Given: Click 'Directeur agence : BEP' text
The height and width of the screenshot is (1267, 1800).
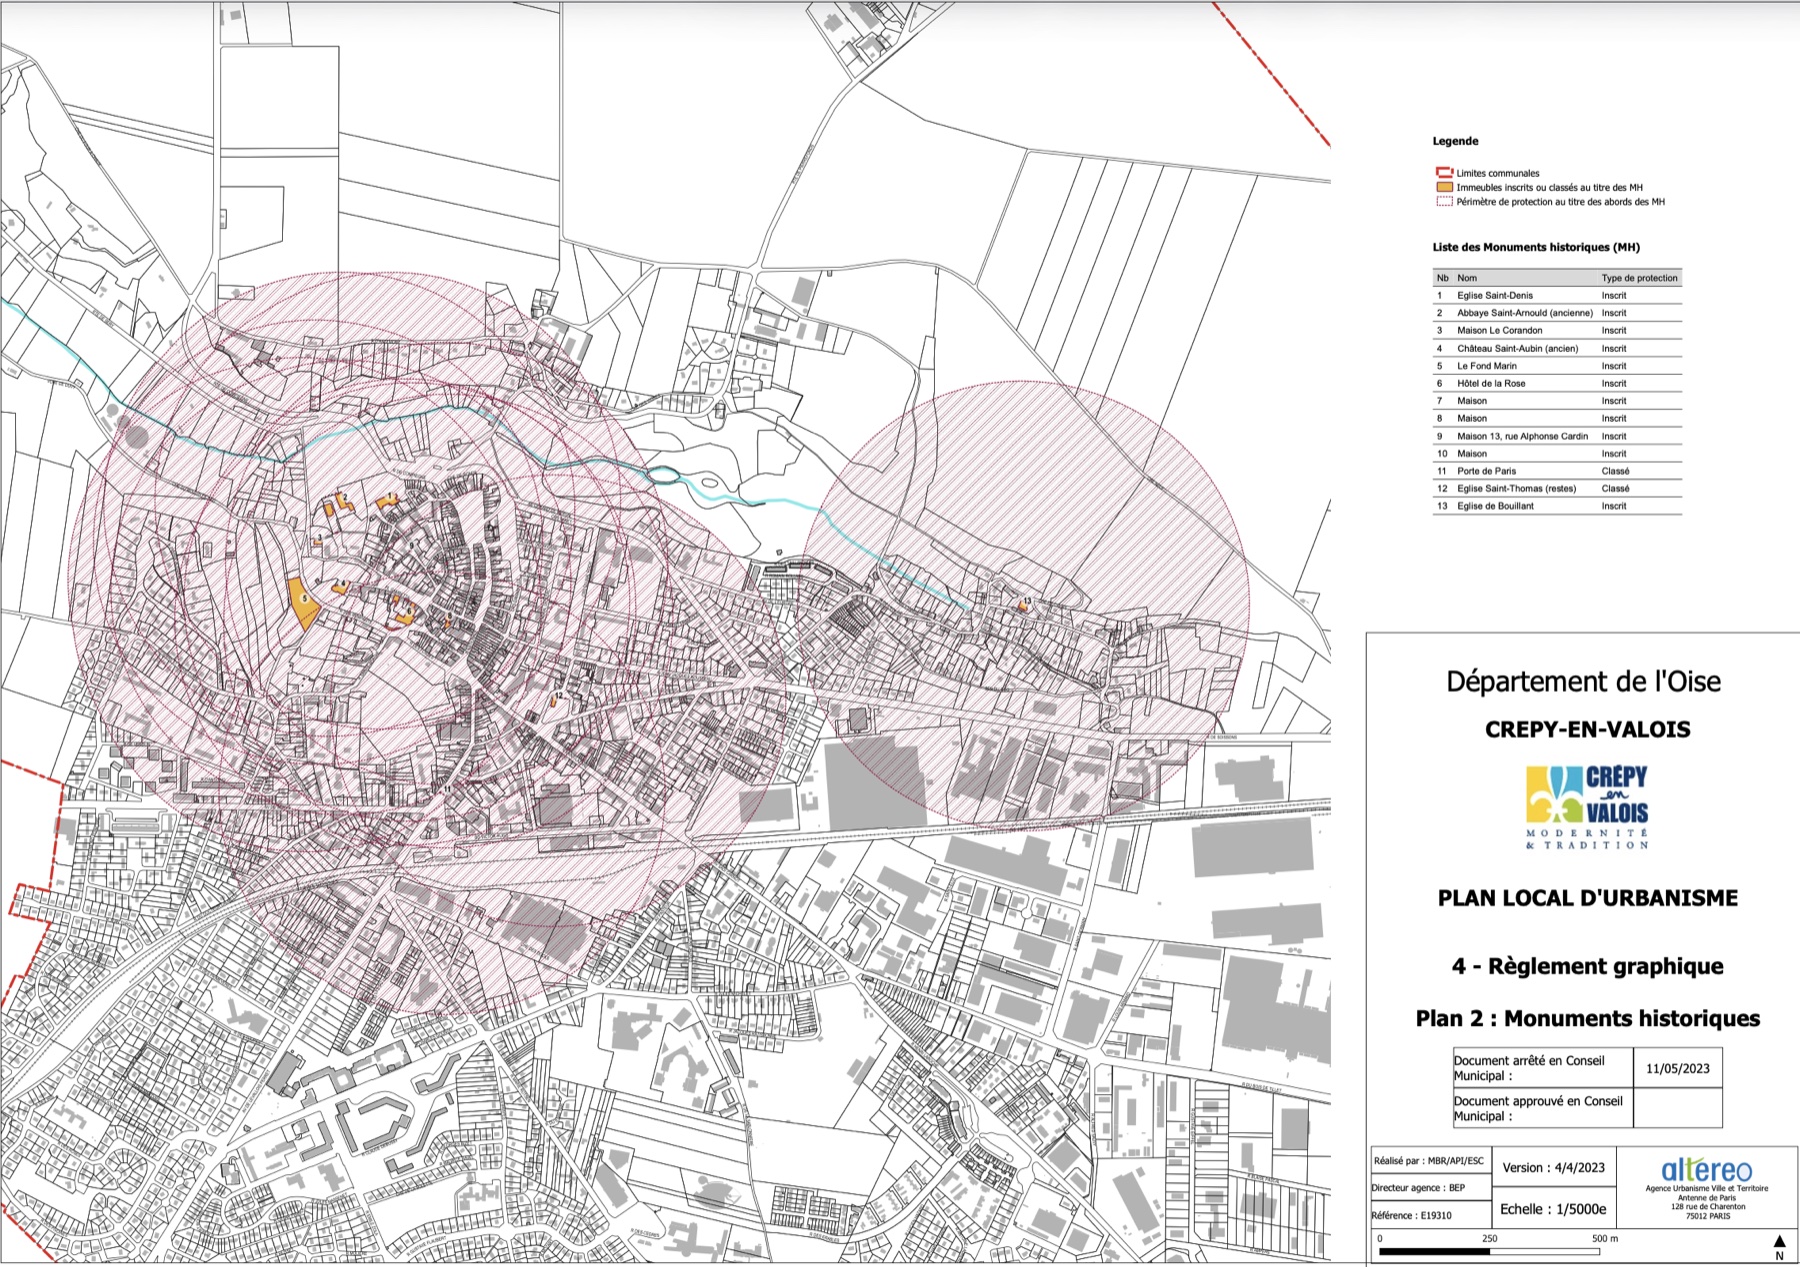Looking at the screenshot, I should click(x=1418, y=1188).
